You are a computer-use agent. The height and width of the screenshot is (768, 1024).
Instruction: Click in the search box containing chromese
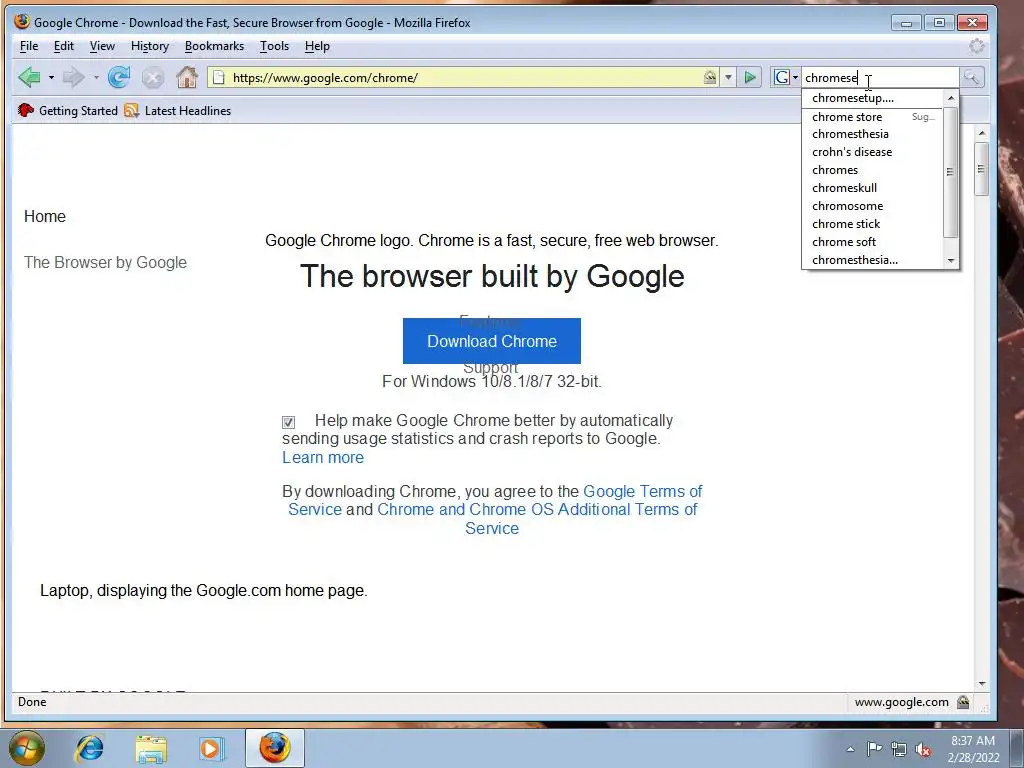[879, 78]
